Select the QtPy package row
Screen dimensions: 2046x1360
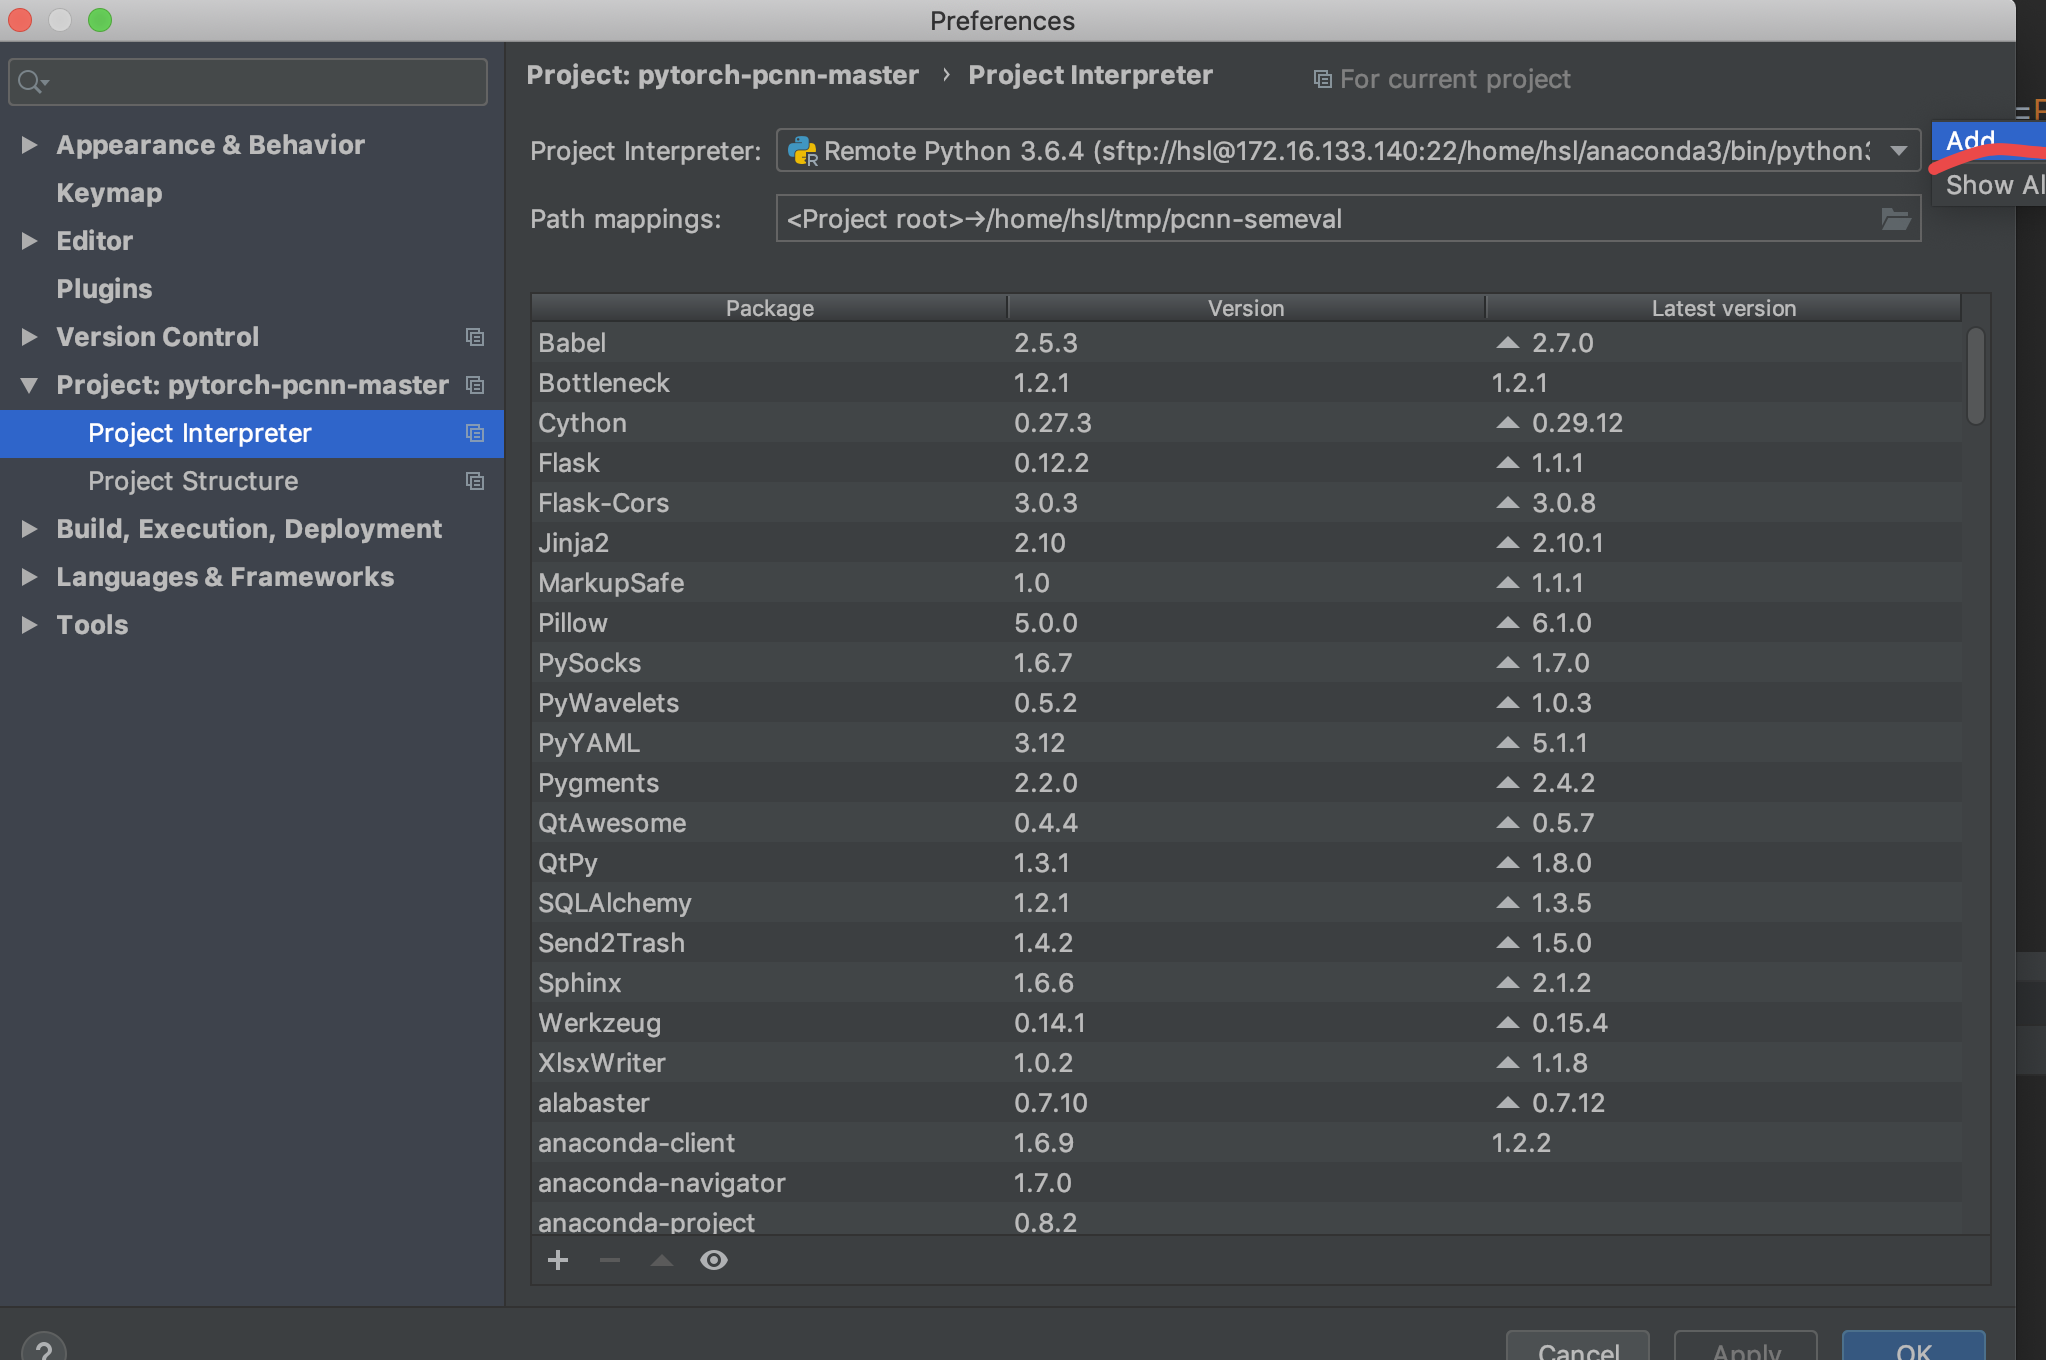point(1246,863)
